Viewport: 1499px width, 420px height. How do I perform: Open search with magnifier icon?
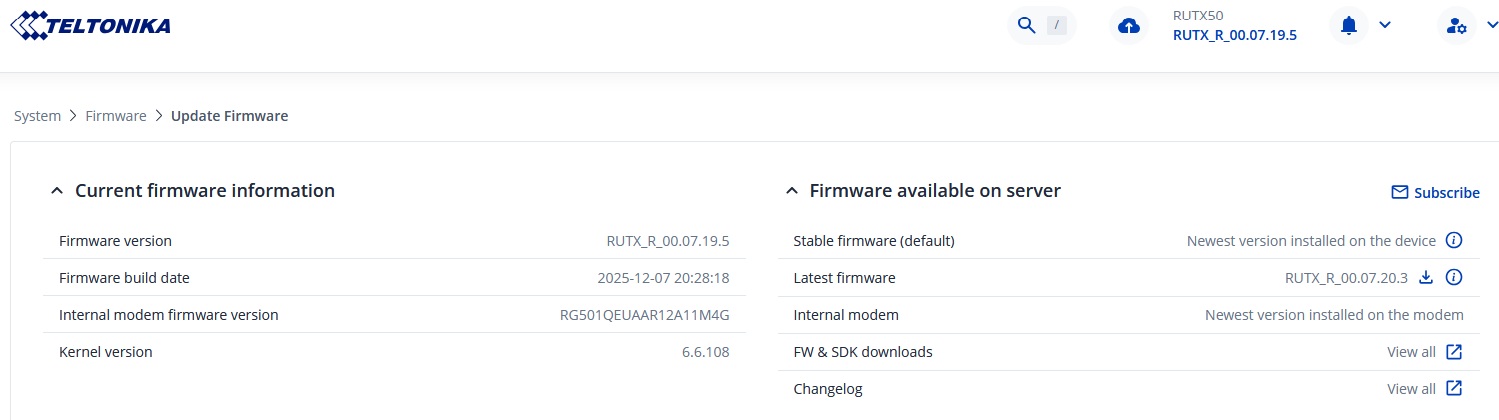tap(1026, 26)
